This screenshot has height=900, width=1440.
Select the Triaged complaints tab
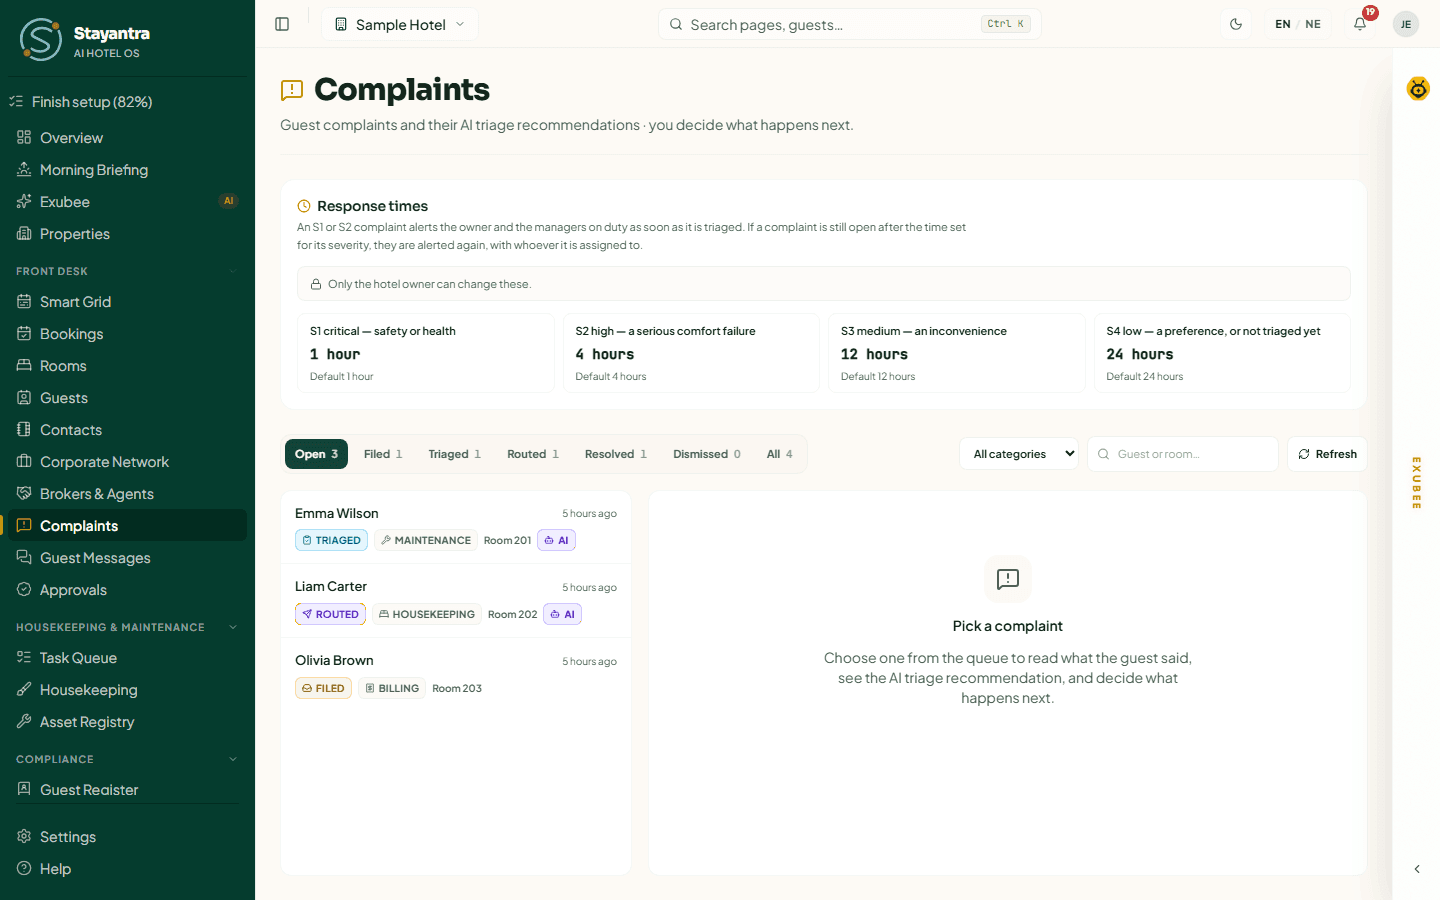tap(455, 454)
